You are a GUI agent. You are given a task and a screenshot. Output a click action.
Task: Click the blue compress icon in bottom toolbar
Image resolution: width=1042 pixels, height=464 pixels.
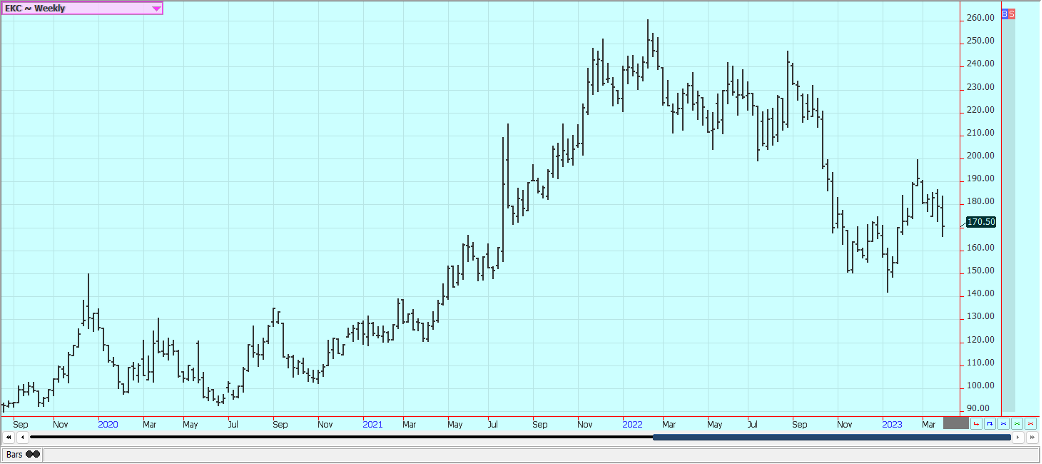tap(1003, 424)
